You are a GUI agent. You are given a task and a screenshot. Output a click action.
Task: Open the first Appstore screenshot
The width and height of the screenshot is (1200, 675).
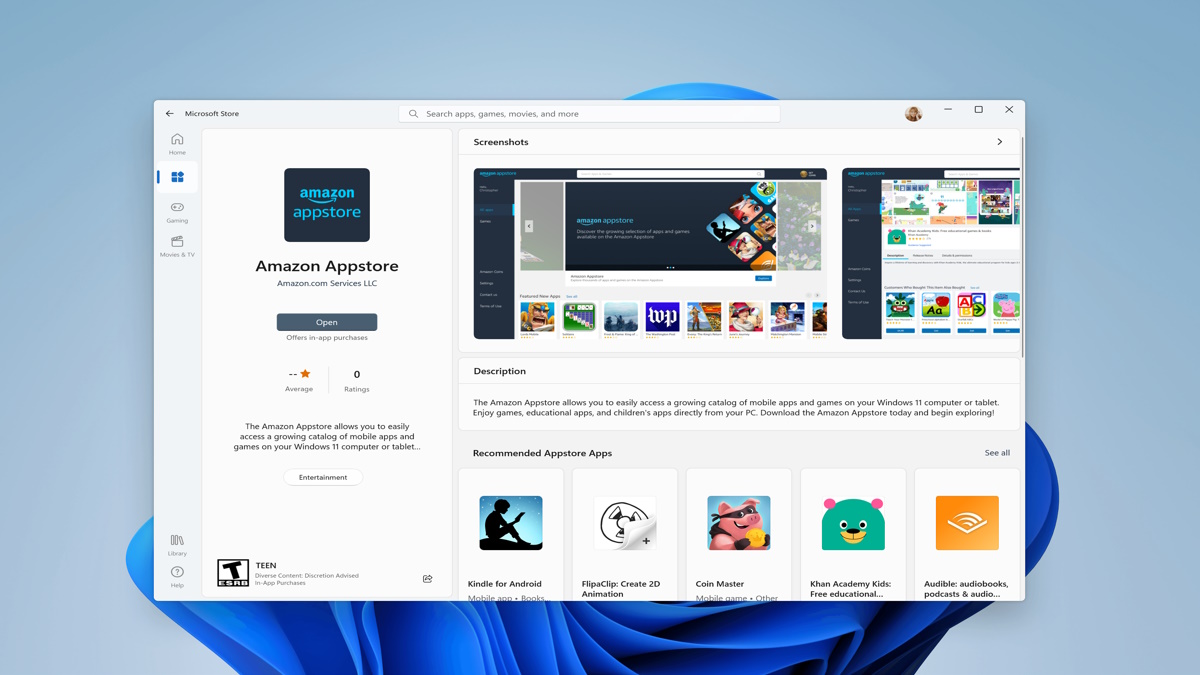tap(650, 254)
